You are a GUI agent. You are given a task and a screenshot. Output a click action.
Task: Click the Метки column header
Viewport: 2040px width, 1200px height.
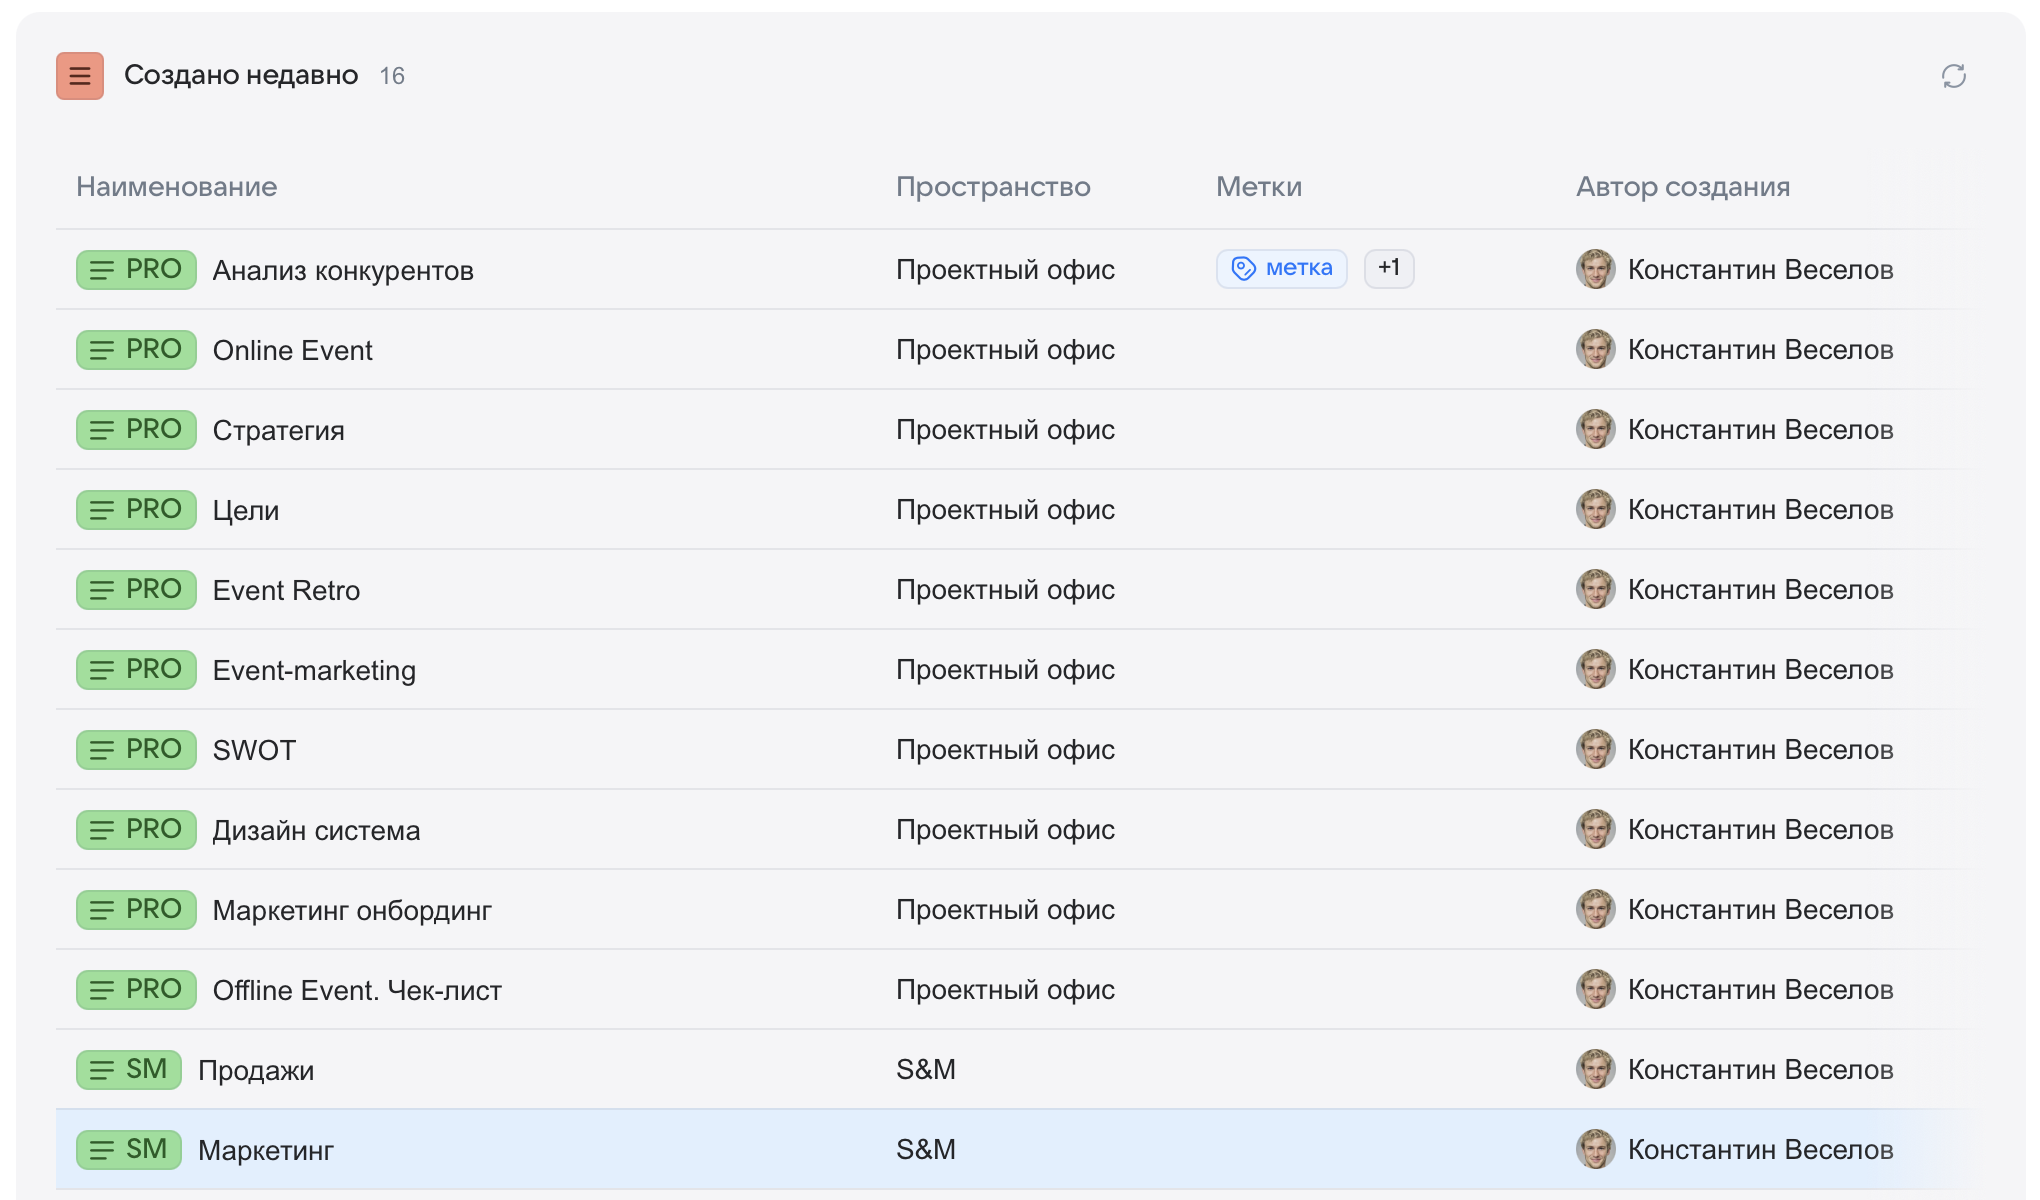coord(1259,187)
